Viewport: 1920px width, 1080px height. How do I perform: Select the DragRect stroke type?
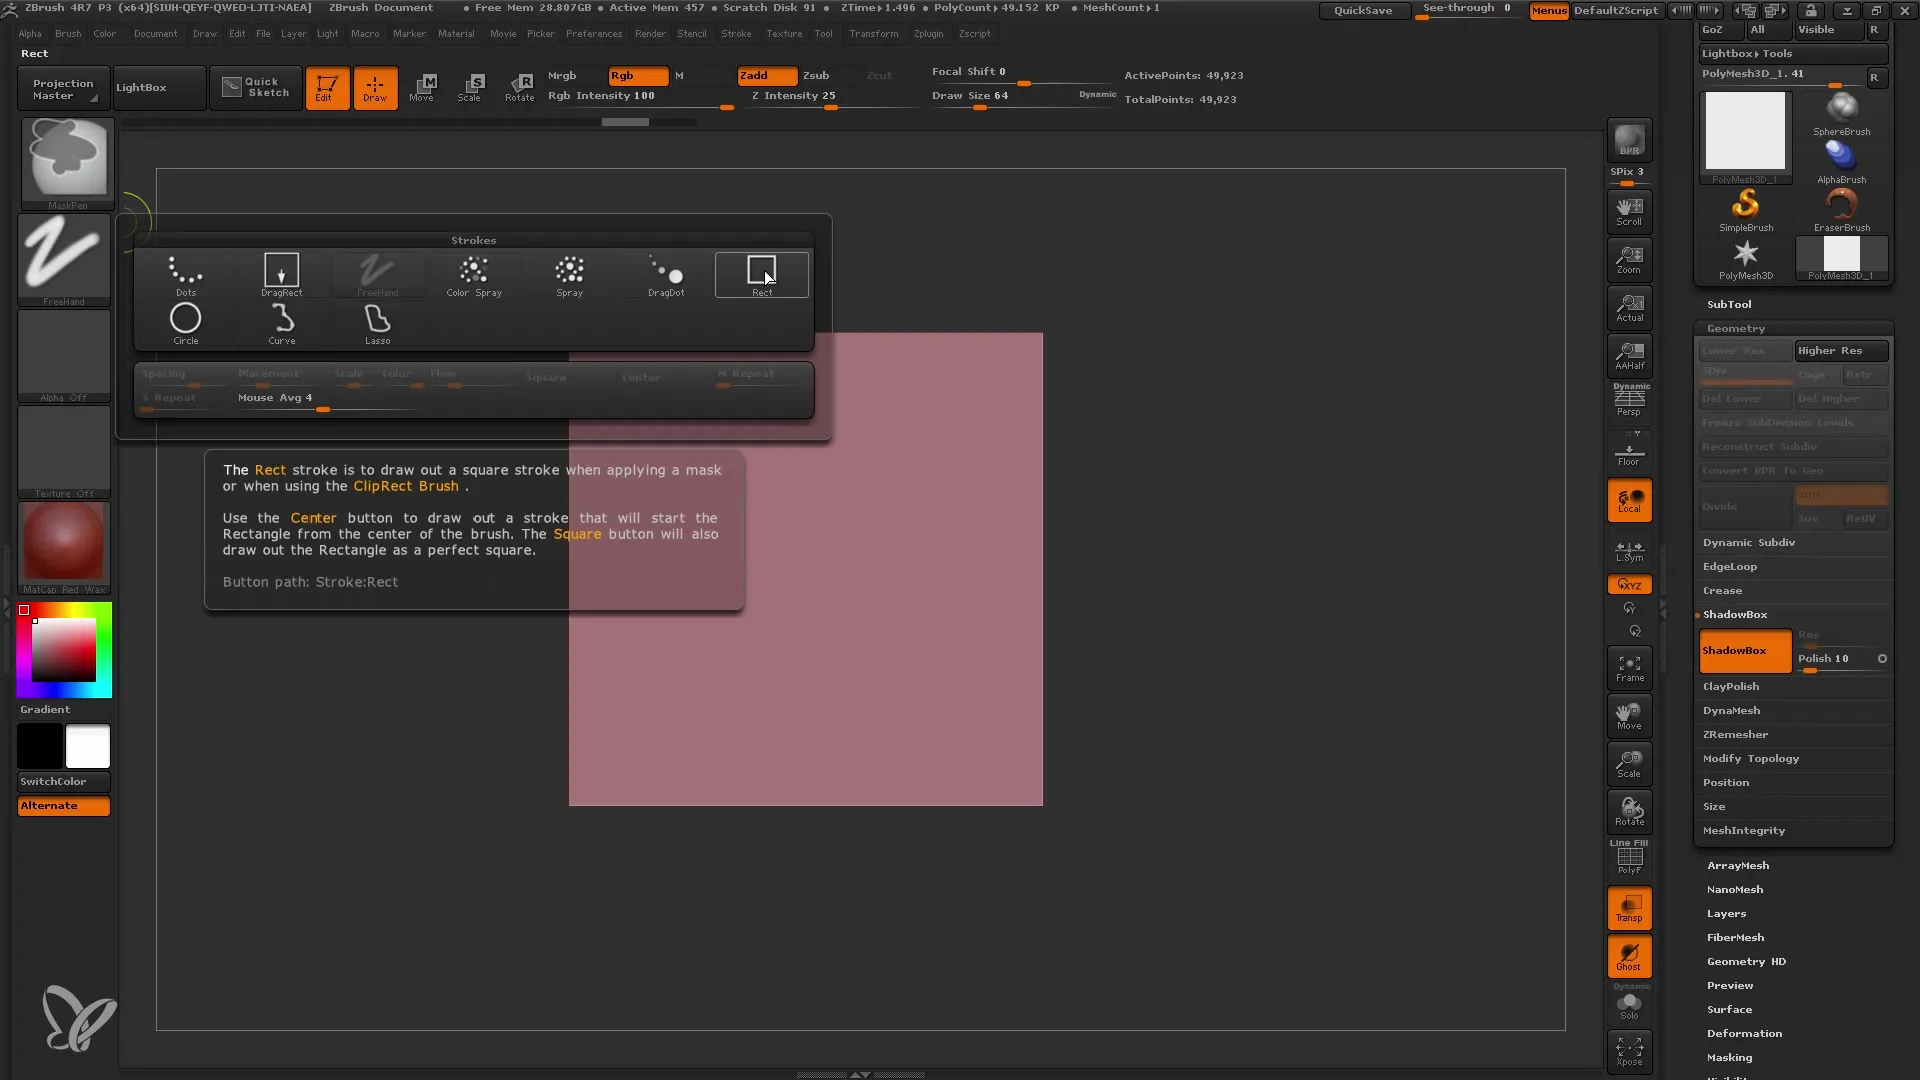tap(281, 275)
